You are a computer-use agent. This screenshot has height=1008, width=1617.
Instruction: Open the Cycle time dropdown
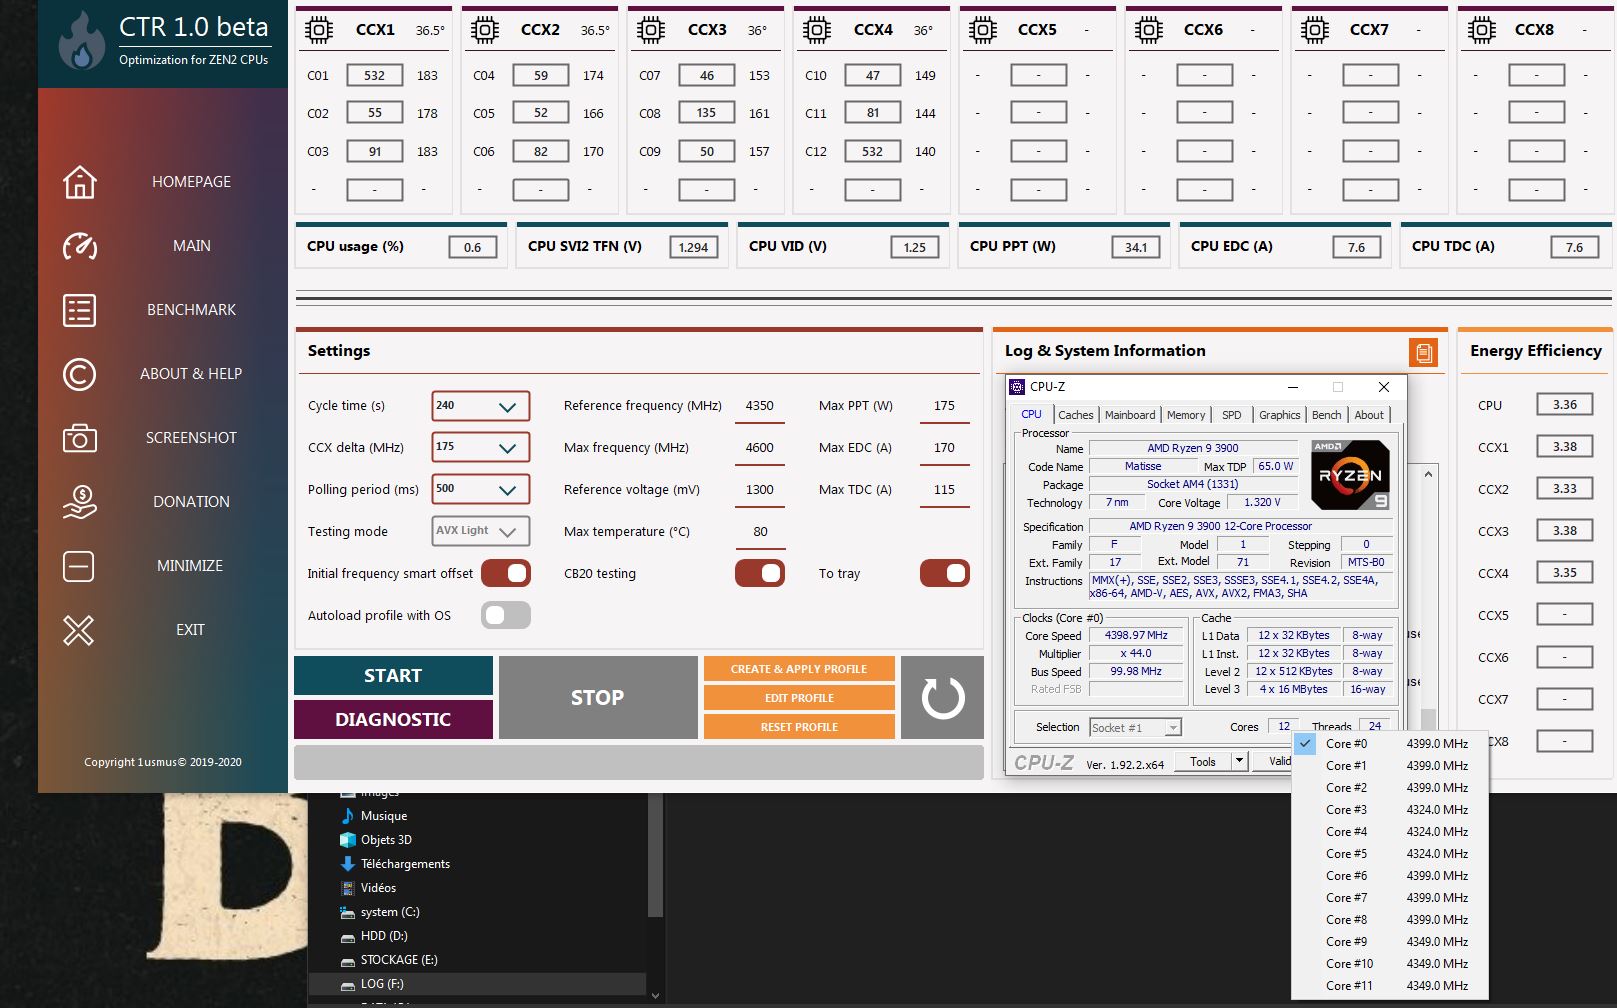coord(481,406)
